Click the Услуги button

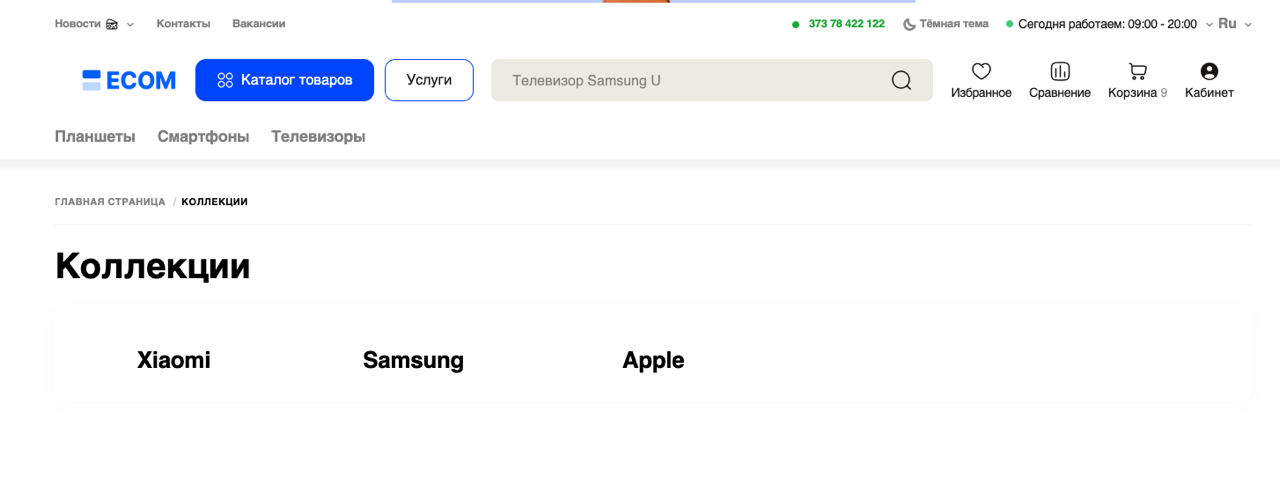tap(429, 80)
